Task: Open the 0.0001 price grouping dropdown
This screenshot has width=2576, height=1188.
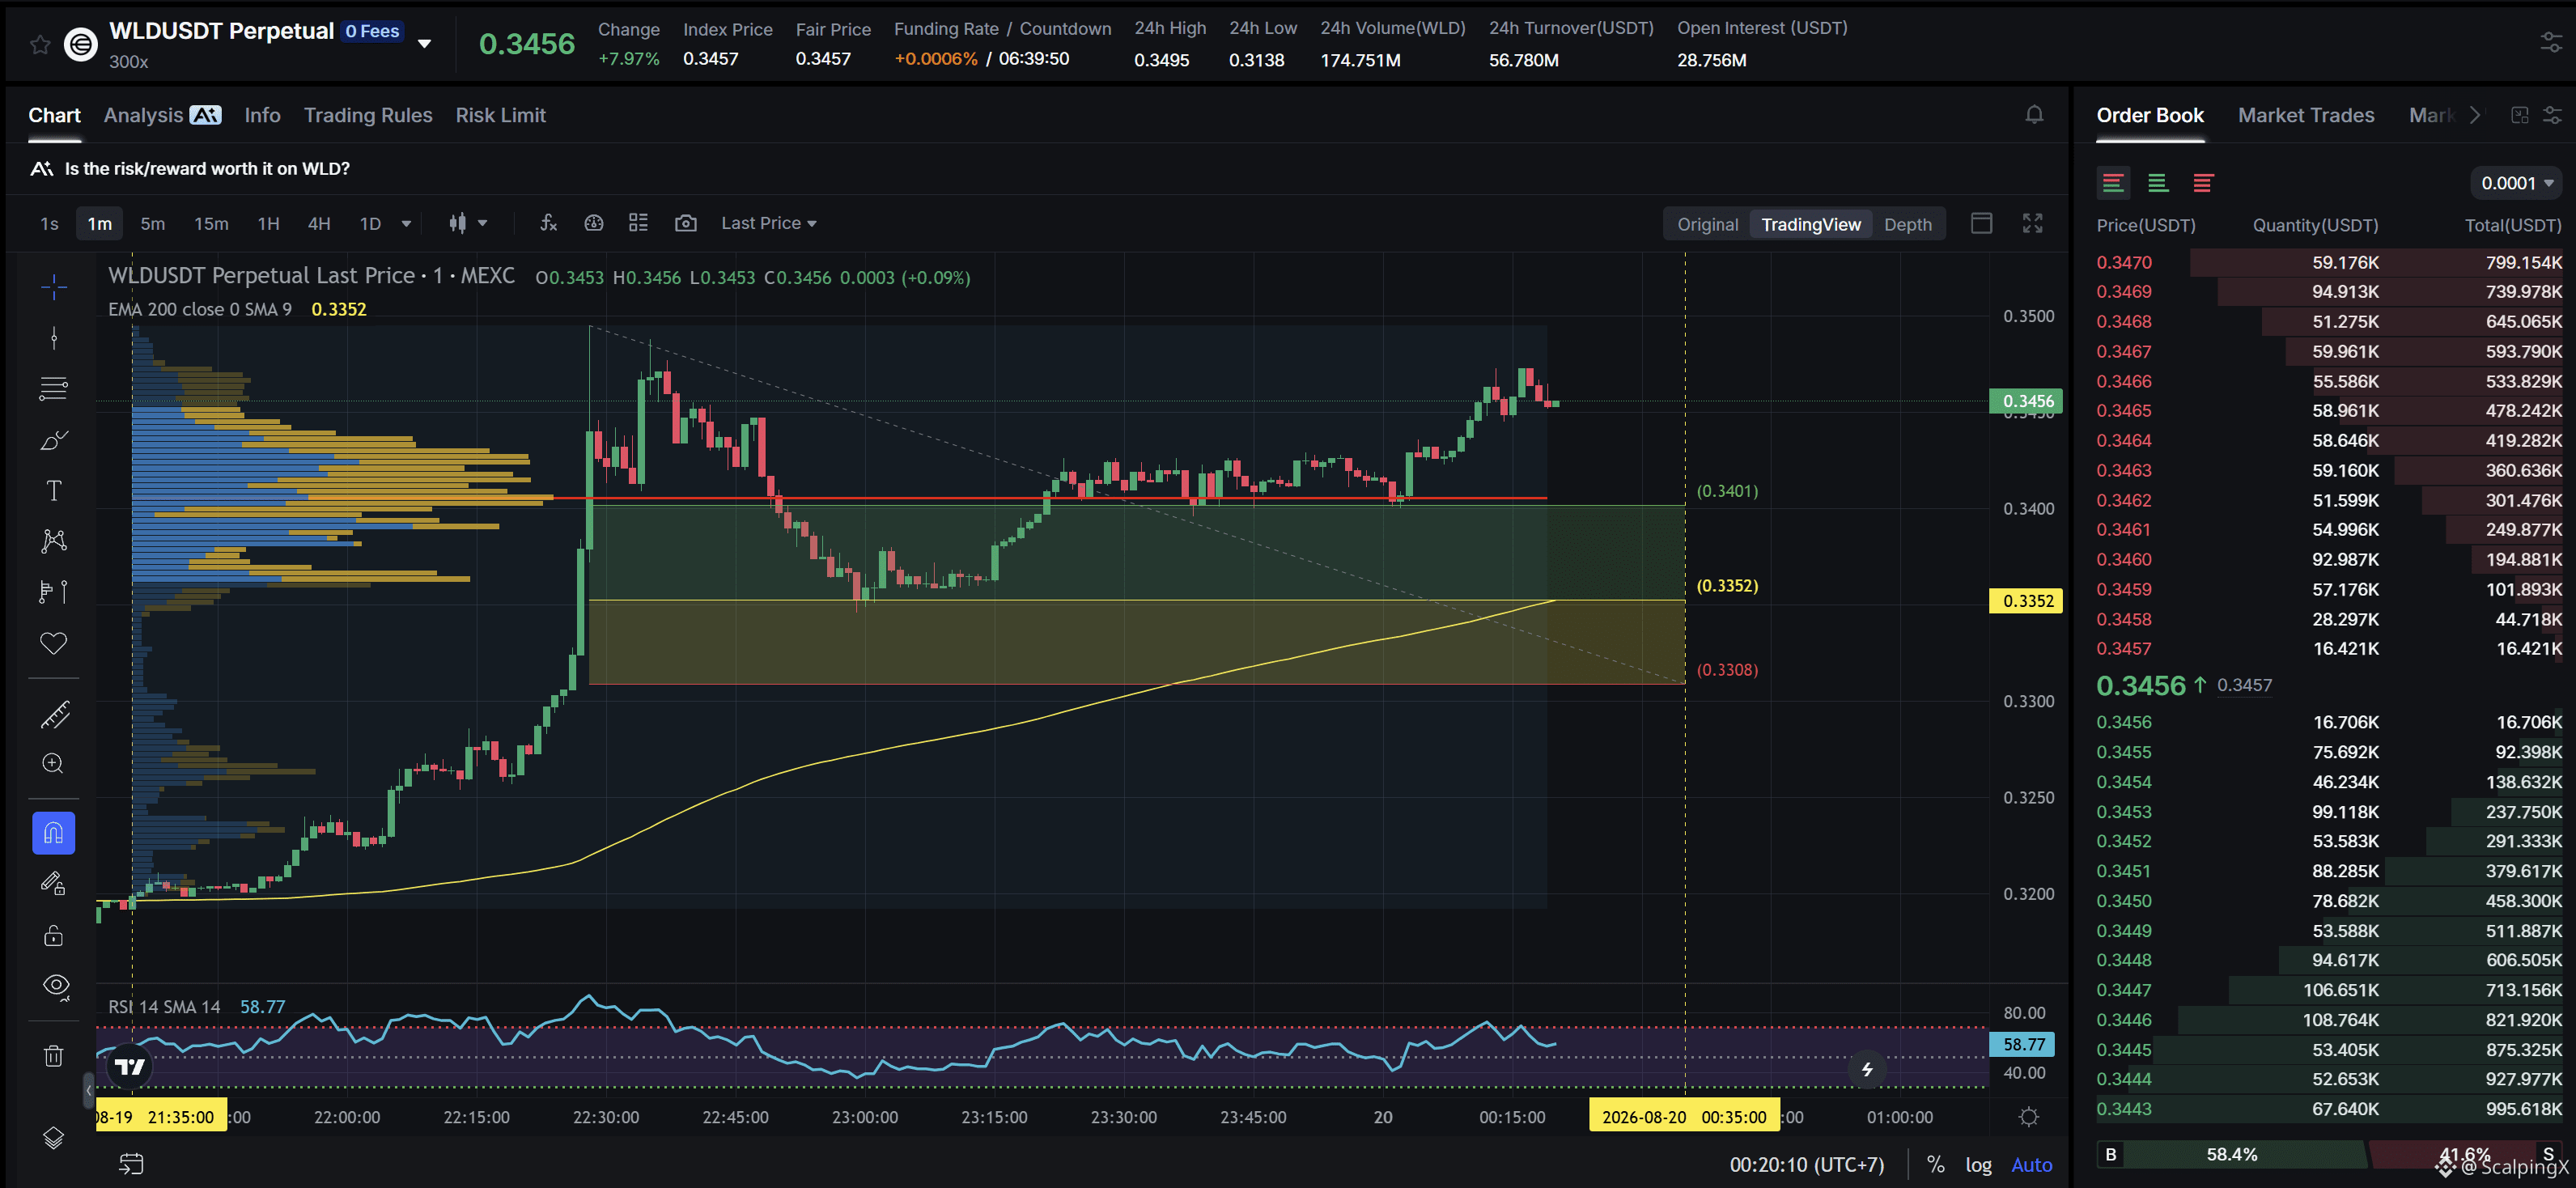Action: pyautogui.click(x=2516, y=183)
